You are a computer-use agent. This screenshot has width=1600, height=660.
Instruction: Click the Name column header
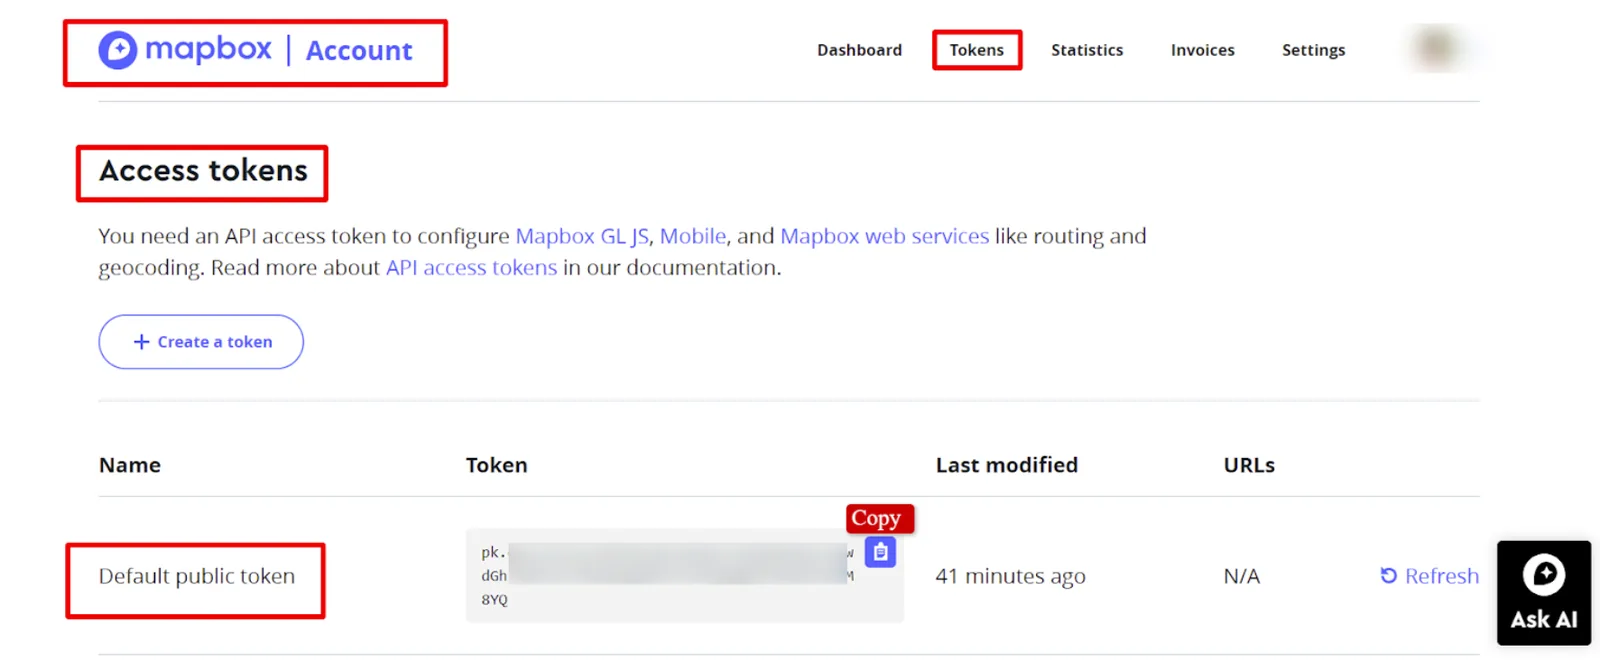coord(130,465)
